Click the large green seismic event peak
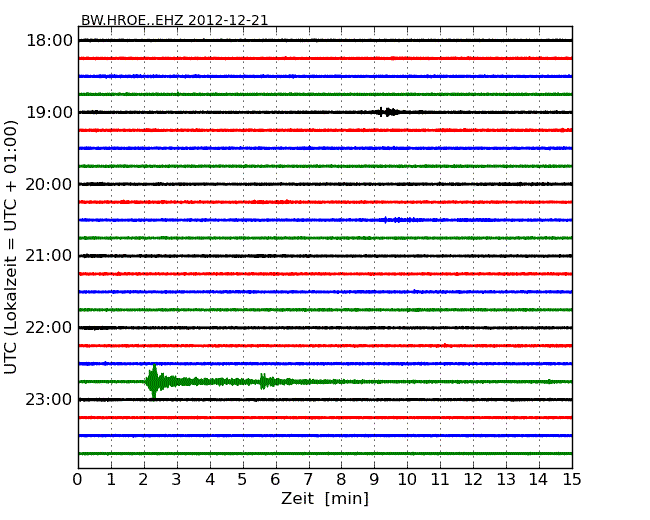The image size is (650, 520). (154, 381)
